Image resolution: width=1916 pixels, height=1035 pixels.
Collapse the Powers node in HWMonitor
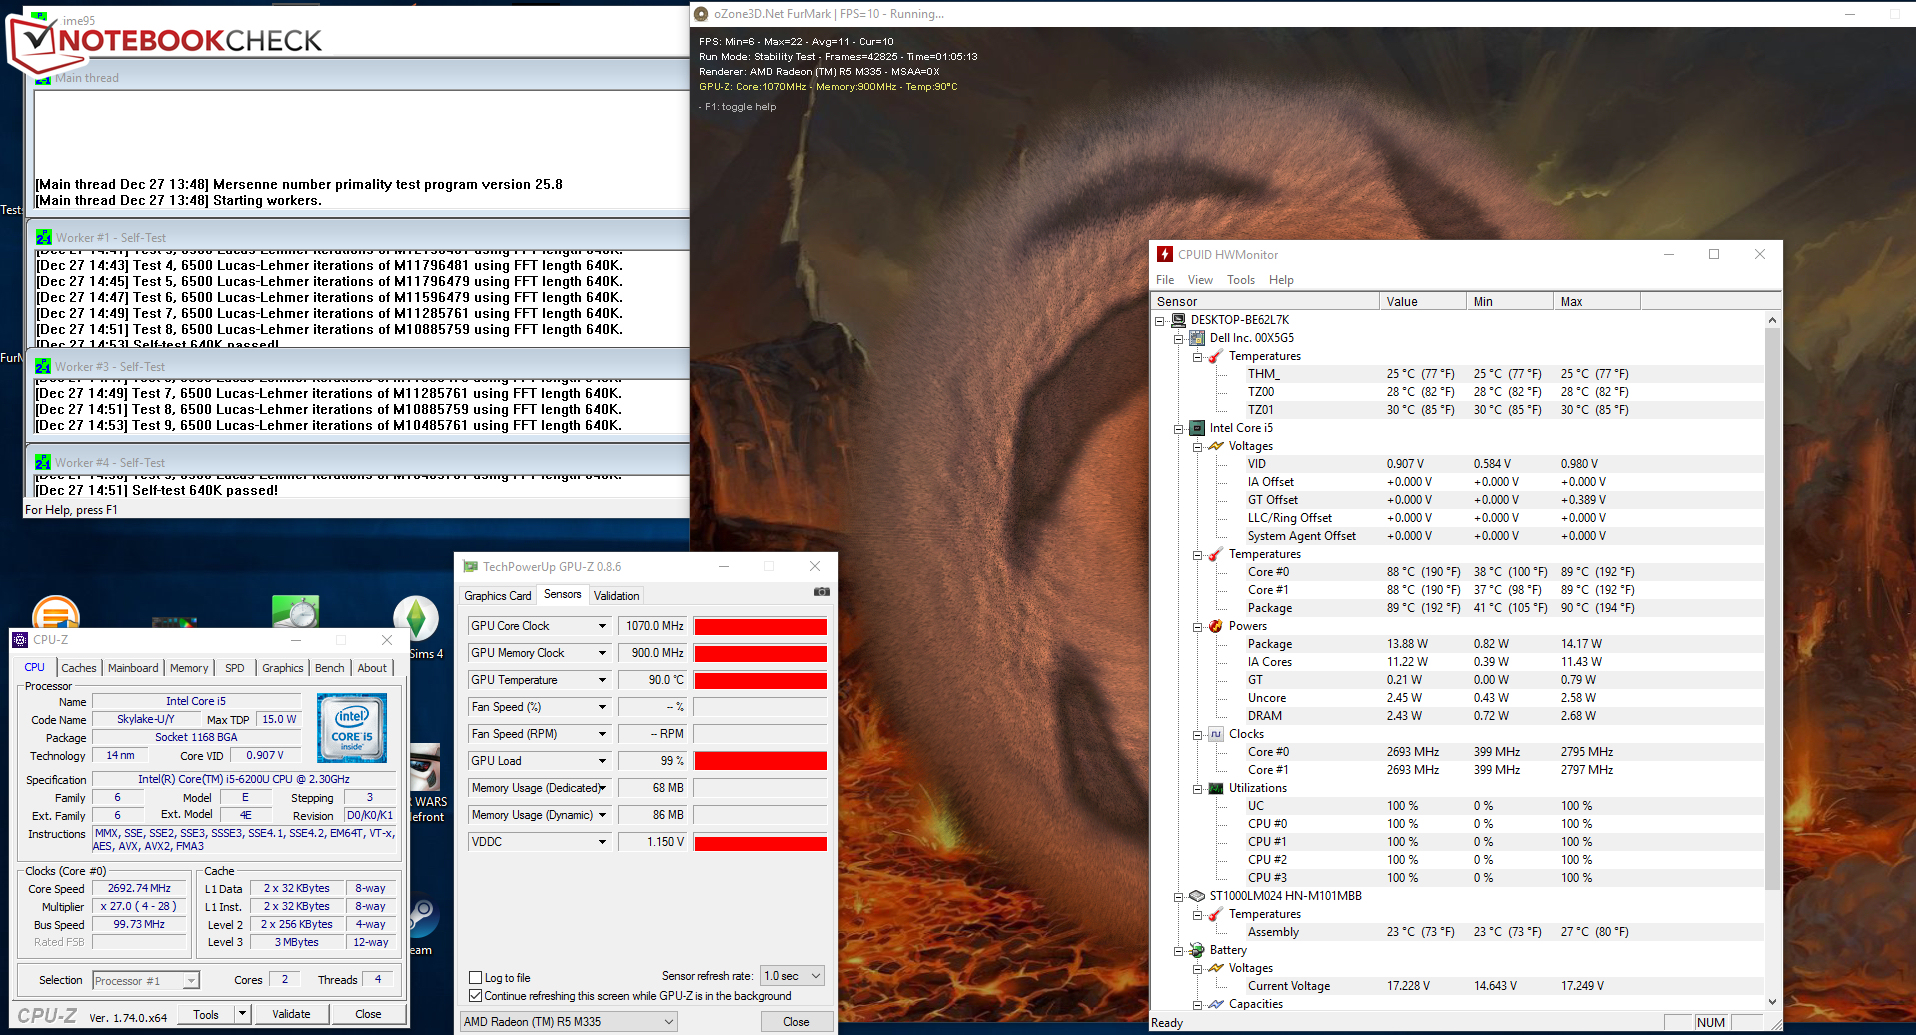(x=1198, y=626)
